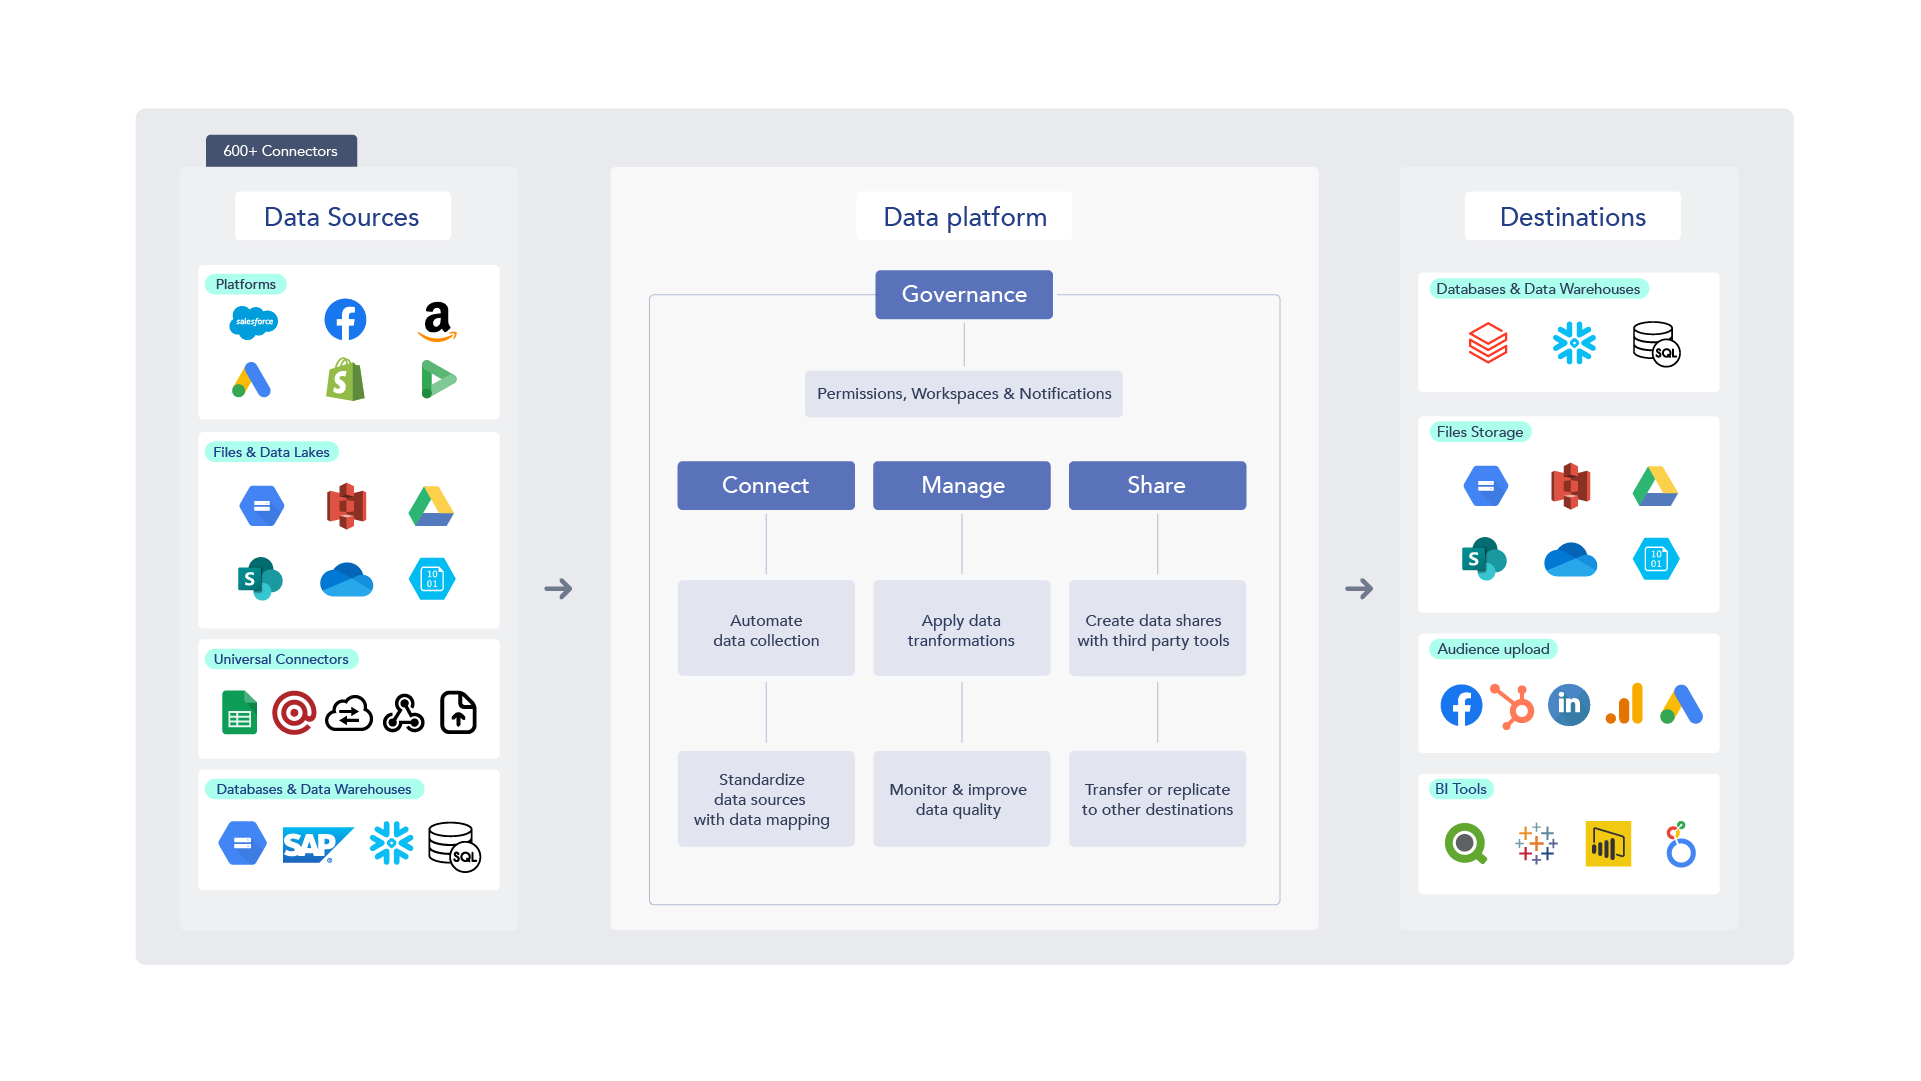
Task: Click the webhook connector icon
Action: pyautogui.click(x=404, y=713)
